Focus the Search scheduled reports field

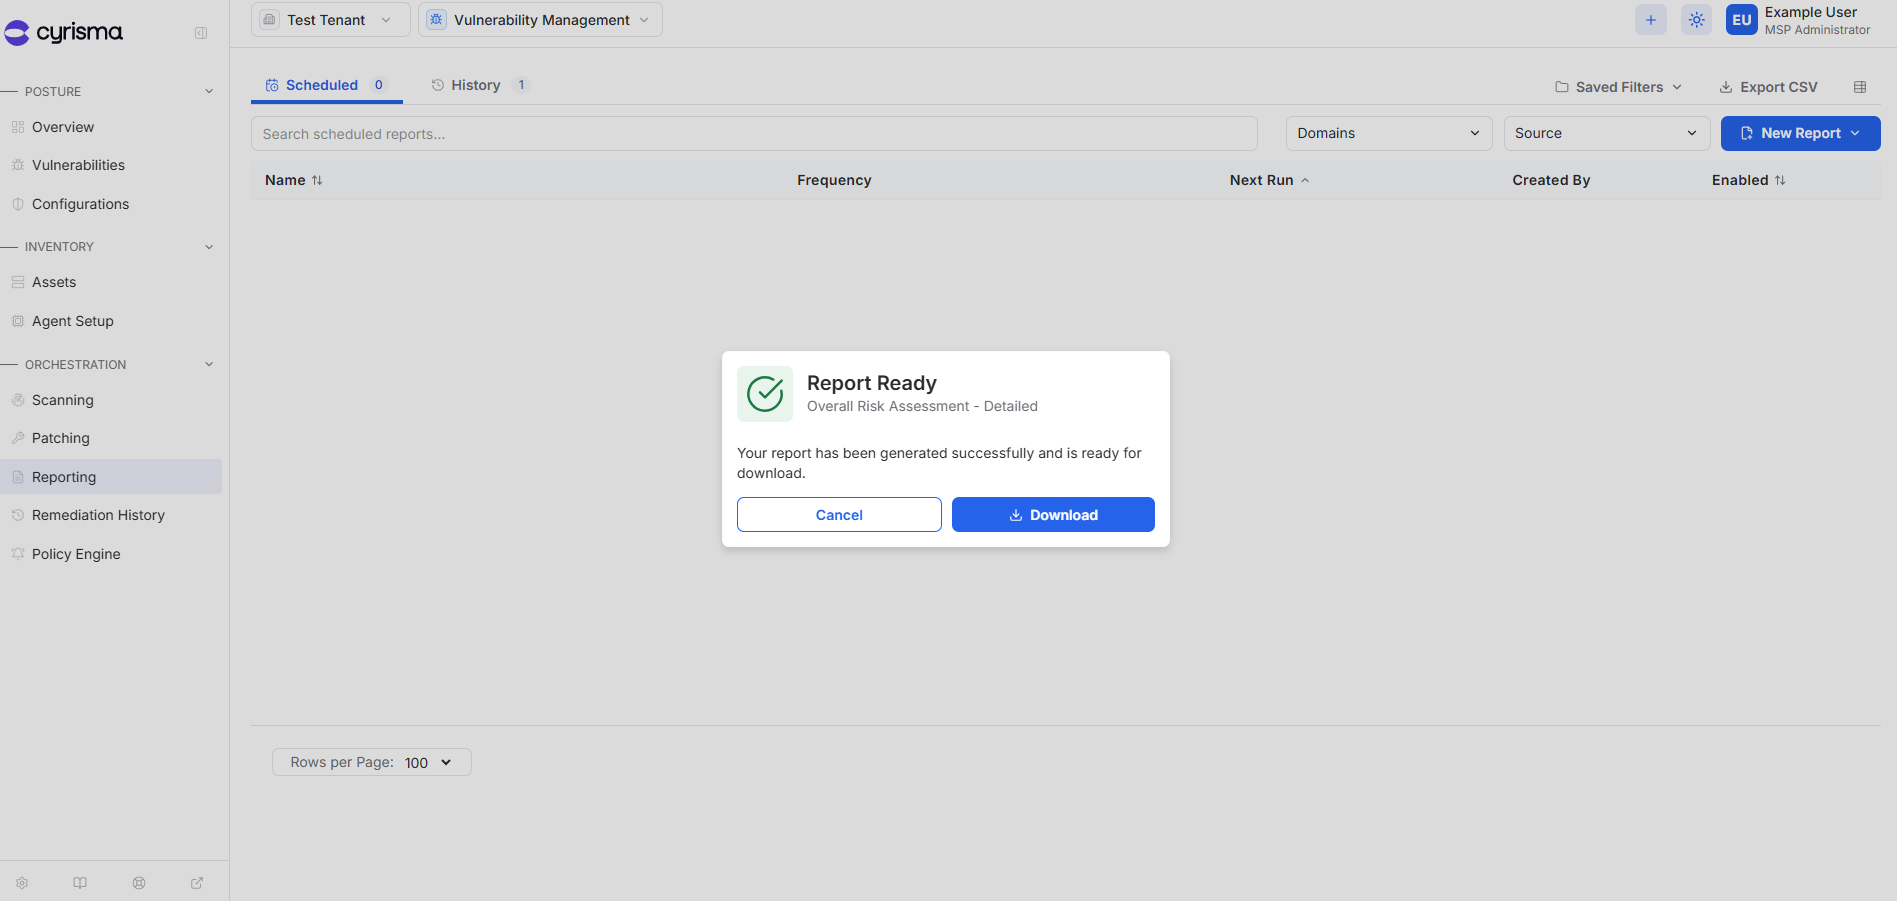pos(754,134)
